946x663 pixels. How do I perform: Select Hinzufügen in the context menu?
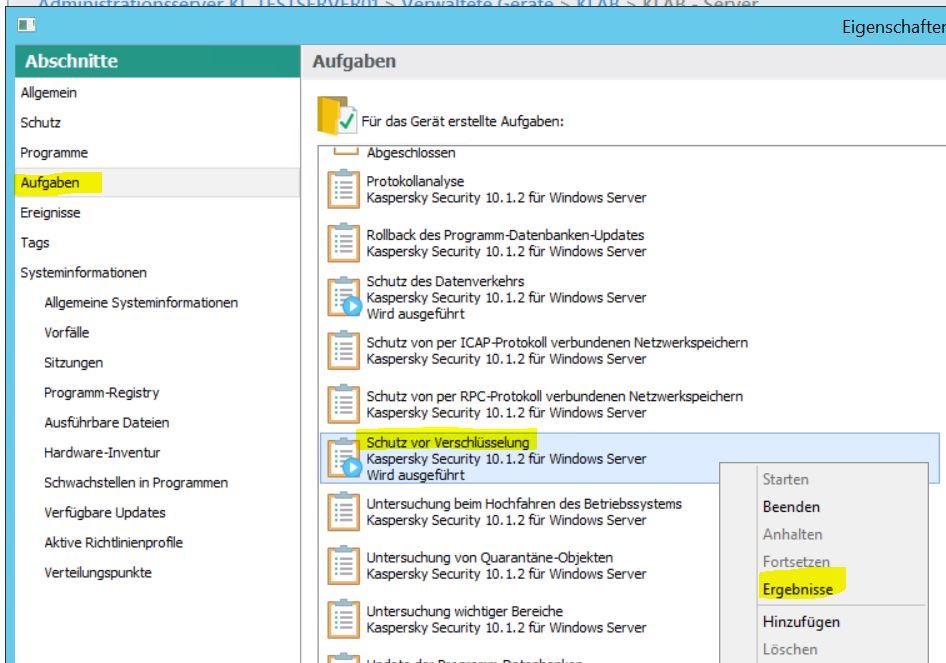[x=800, y=622]
